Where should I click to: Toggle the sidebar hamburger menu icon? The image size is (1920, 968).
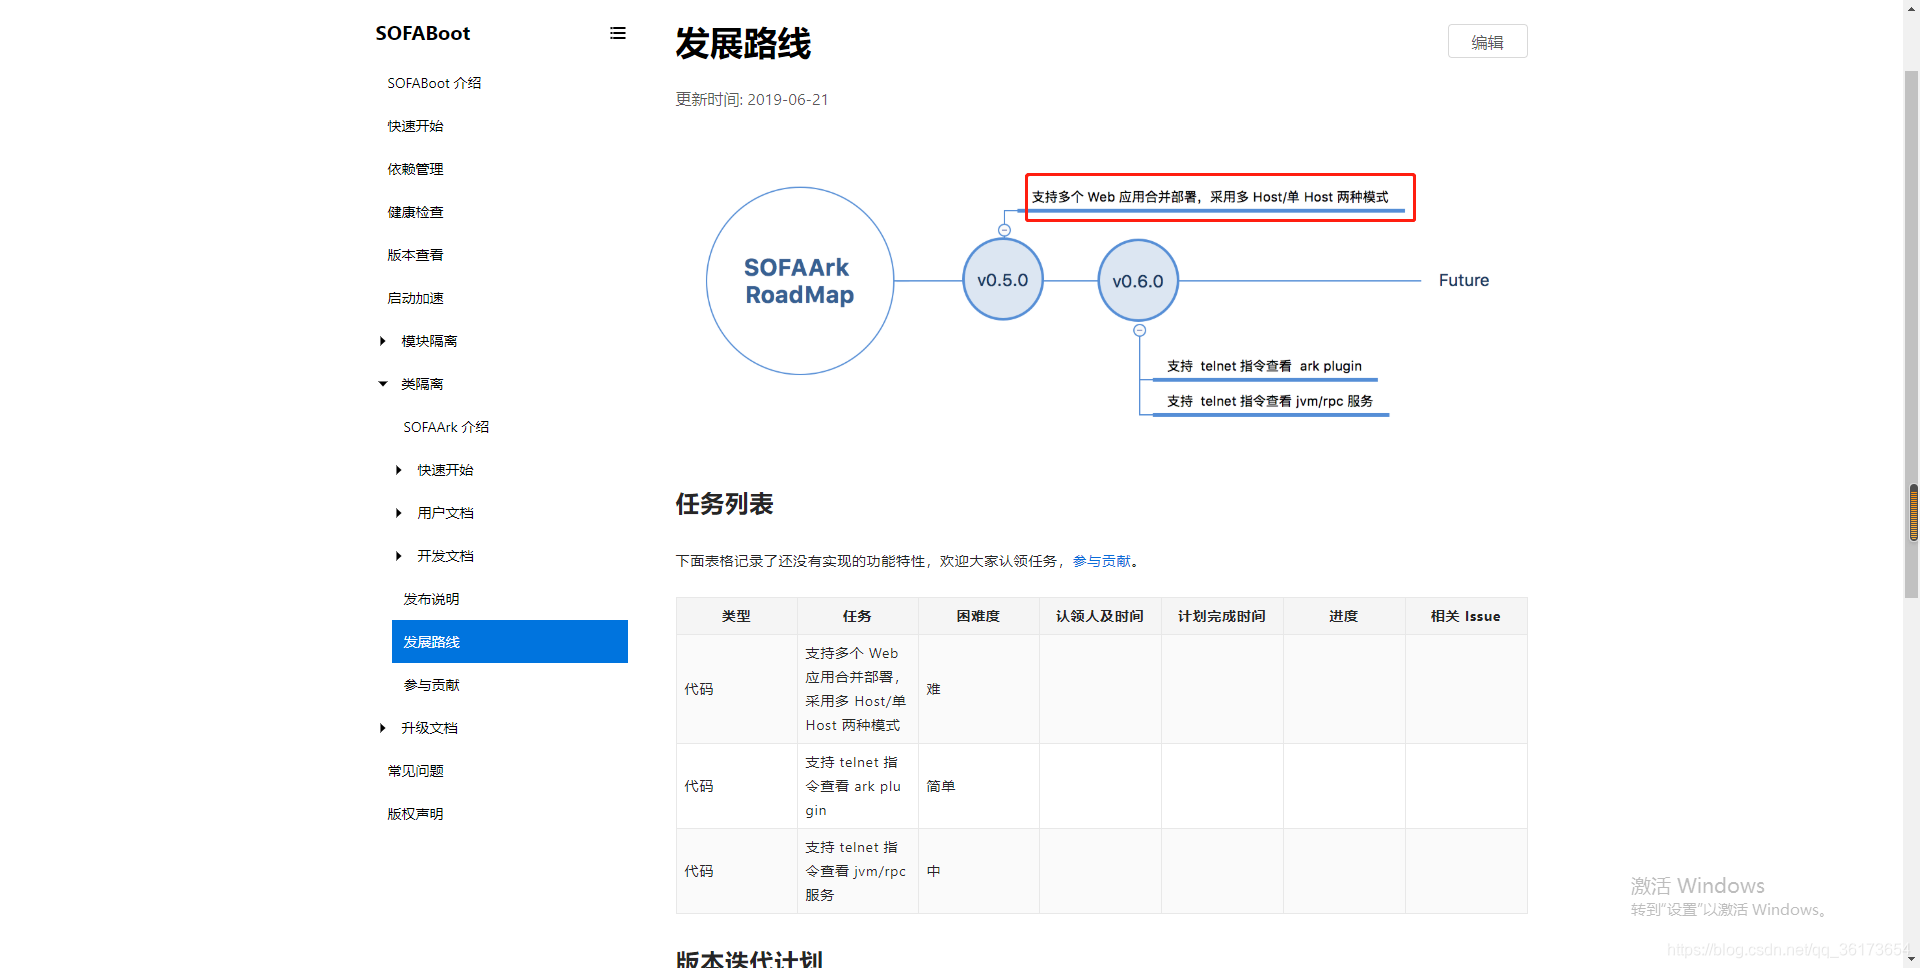pos(618,33)
